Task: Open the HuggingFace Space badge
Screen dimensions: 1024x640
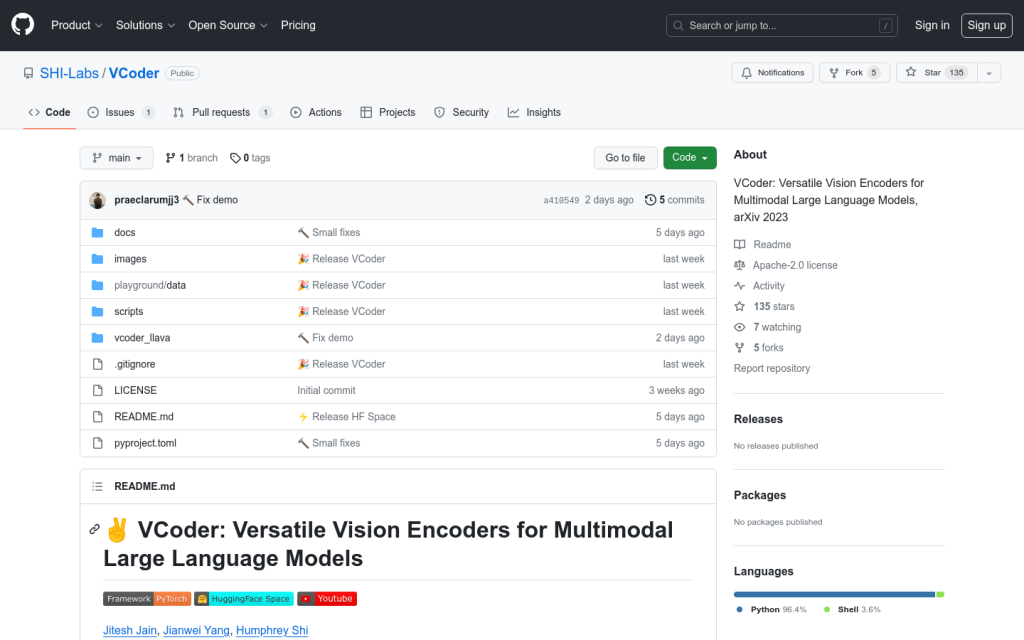Action: pyautogui.click(x=244, y=599)
